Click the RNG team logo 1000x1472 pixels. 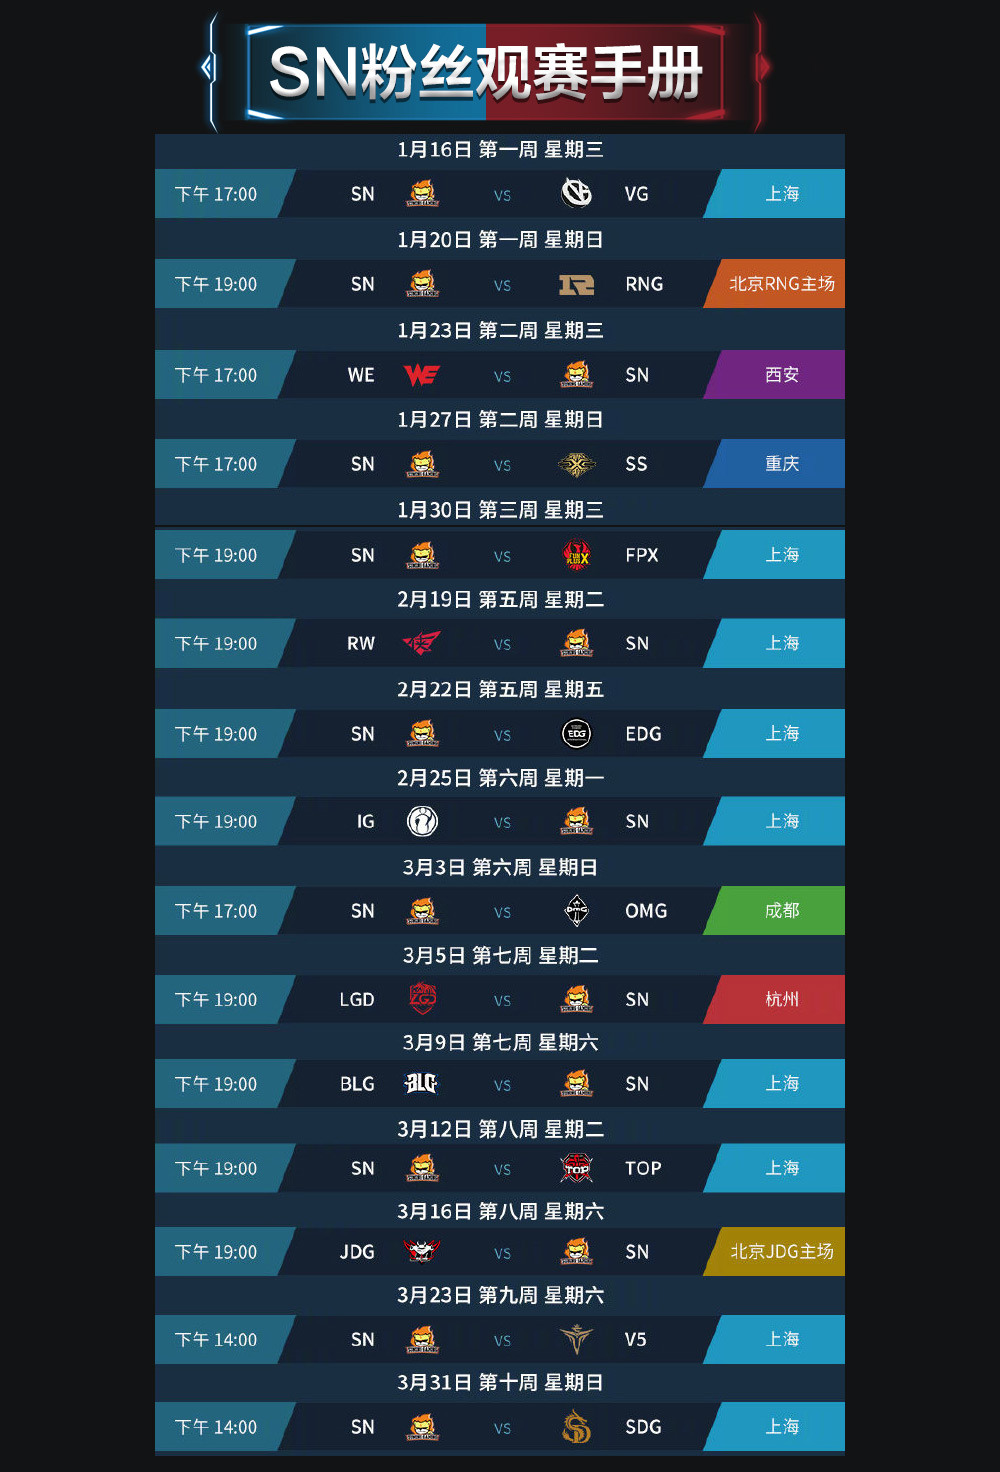[x=576, y=285]
